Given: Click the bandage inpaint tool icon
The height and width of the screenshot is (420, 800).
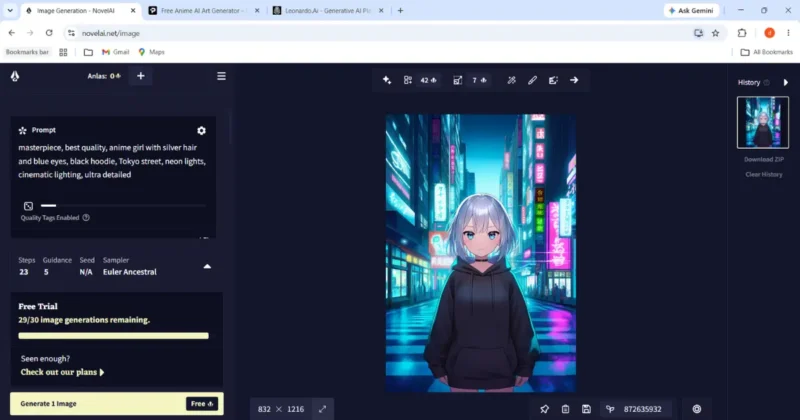Looking at the screenshot, I should [511, 80].
